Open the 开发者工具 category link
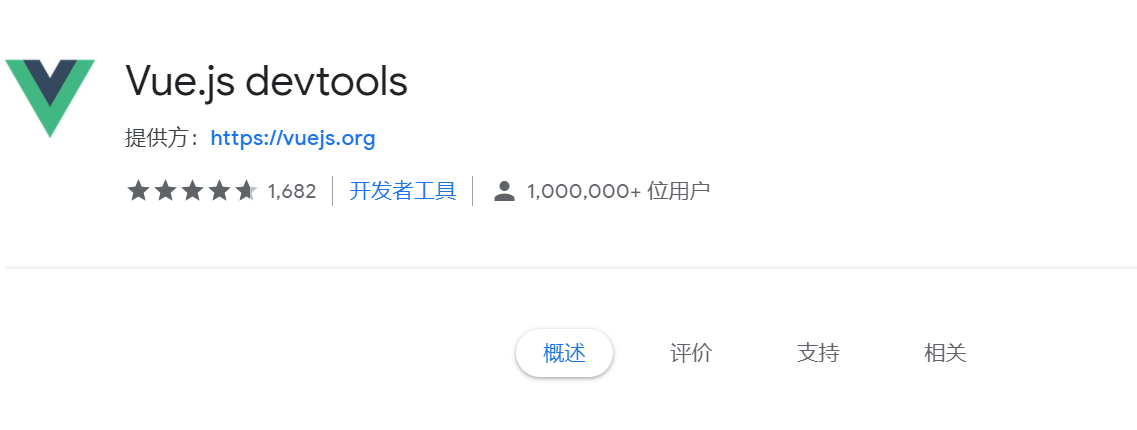Image resolution: width=1137 pixels, height=430 pixels. click(402, 191)
